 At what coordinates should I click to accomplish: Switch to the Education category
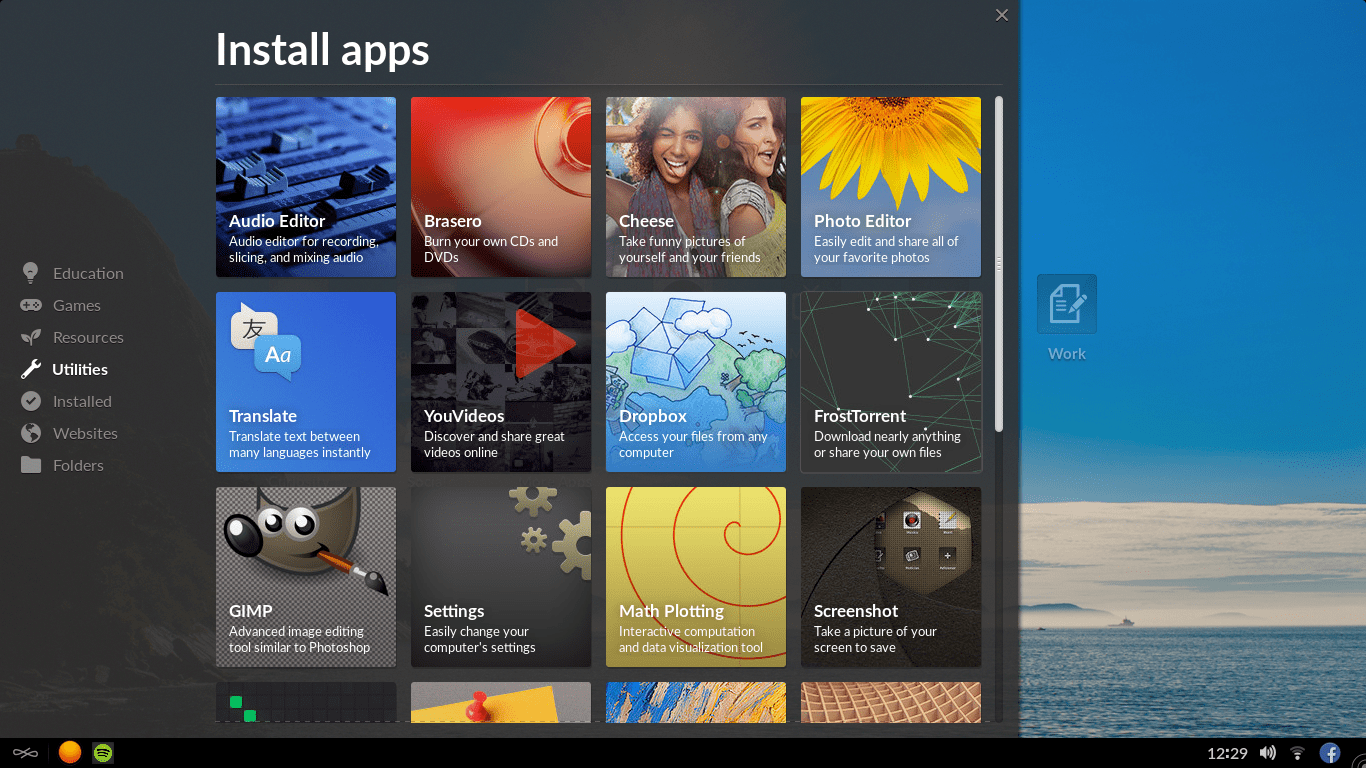pos(88,273)
